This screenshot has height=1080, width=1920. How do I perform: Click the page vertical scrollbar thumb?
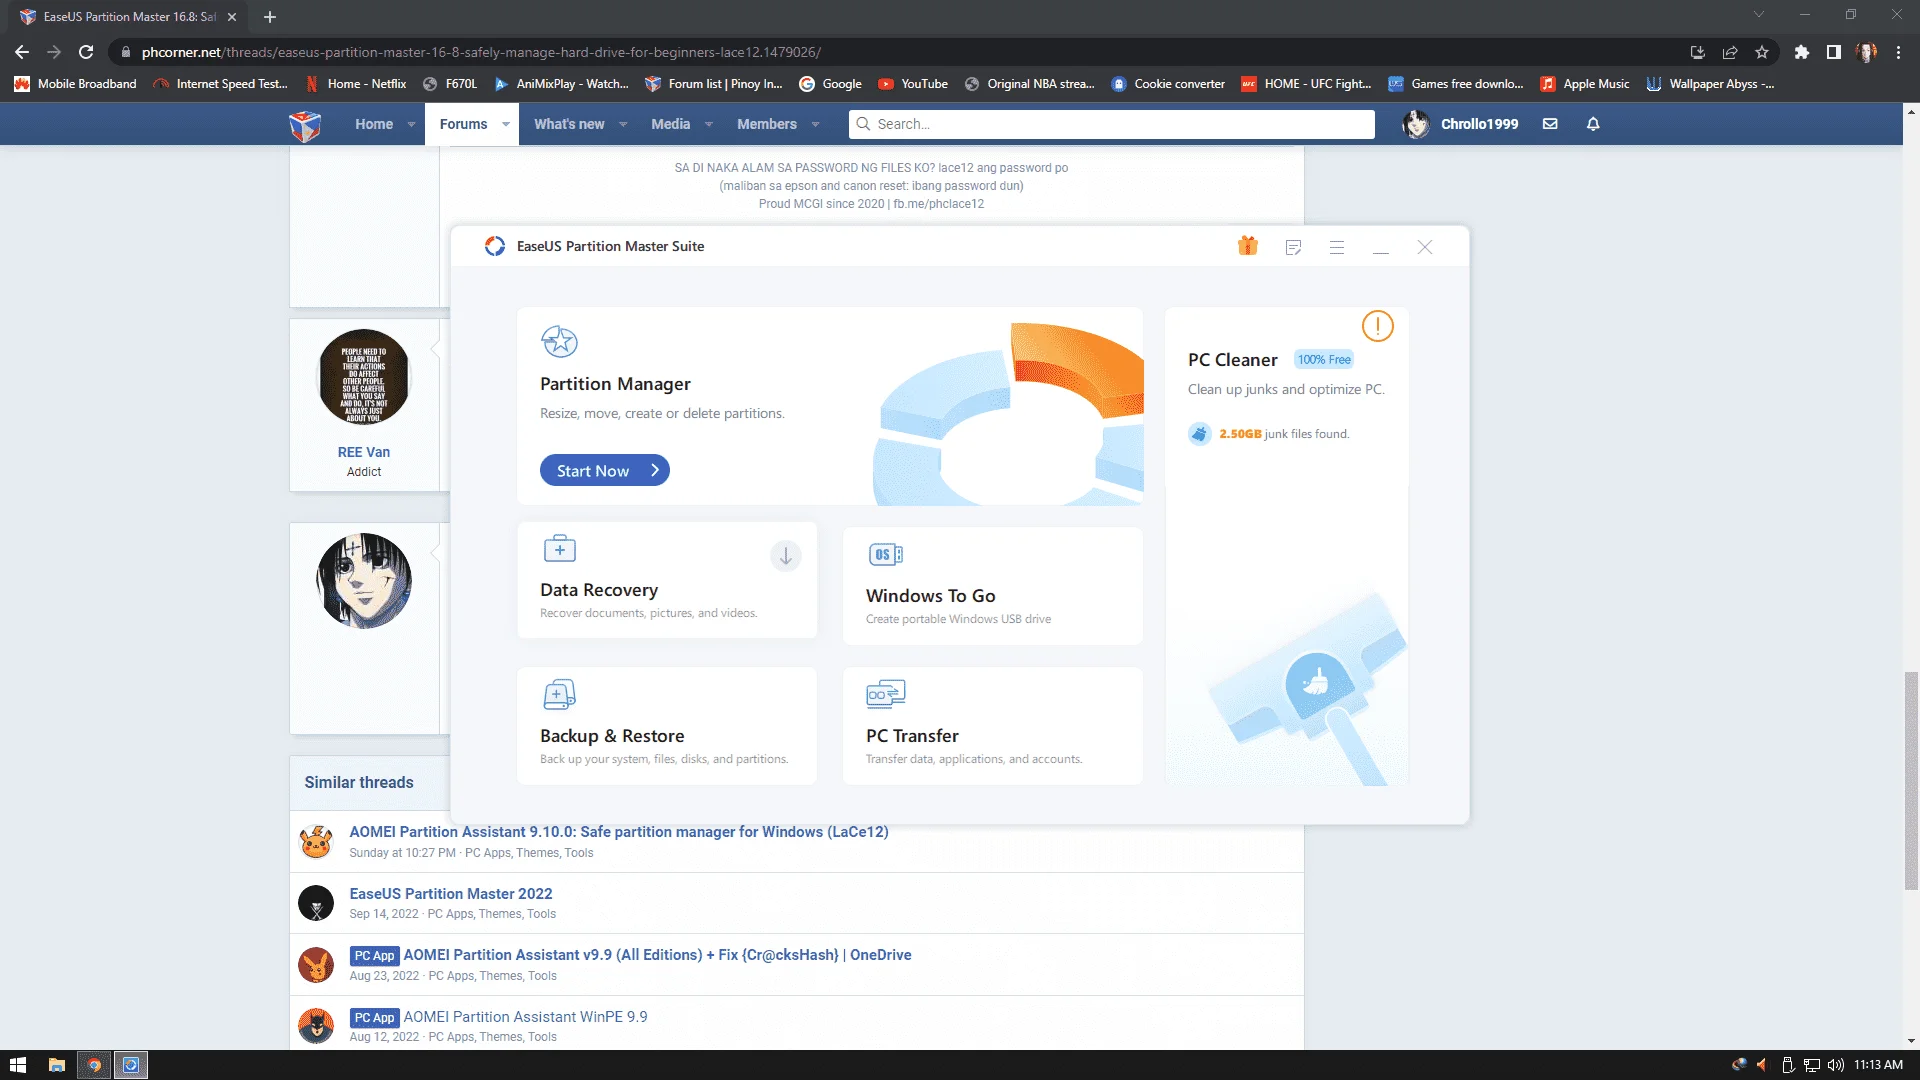pos(1911,780)
